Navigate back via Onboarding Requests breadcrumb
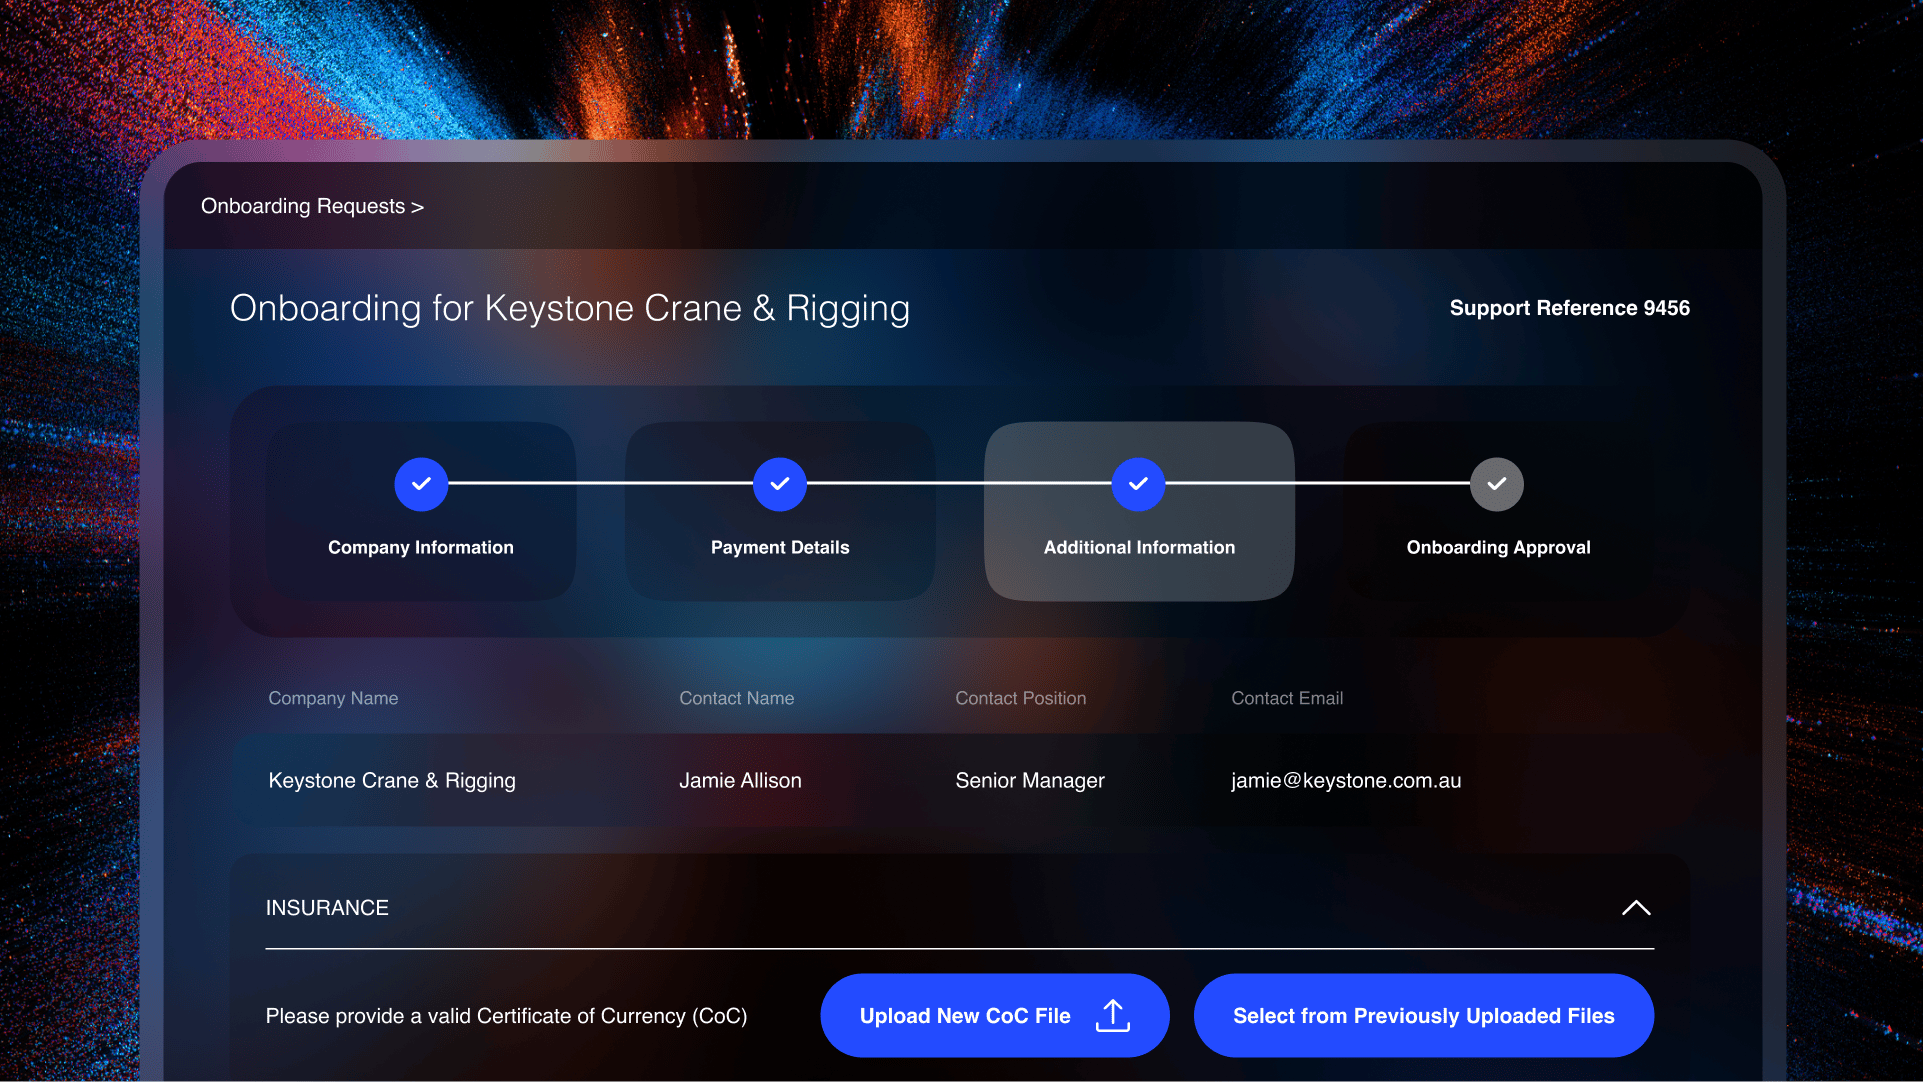This screenshot has width=1923, height=1082. click(312, 206)
